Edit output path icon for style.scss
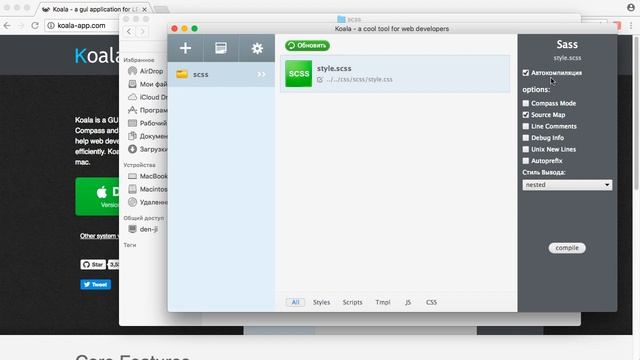This screenshot has width=640, height=360. pyautogui.click(x=320, y=80)
